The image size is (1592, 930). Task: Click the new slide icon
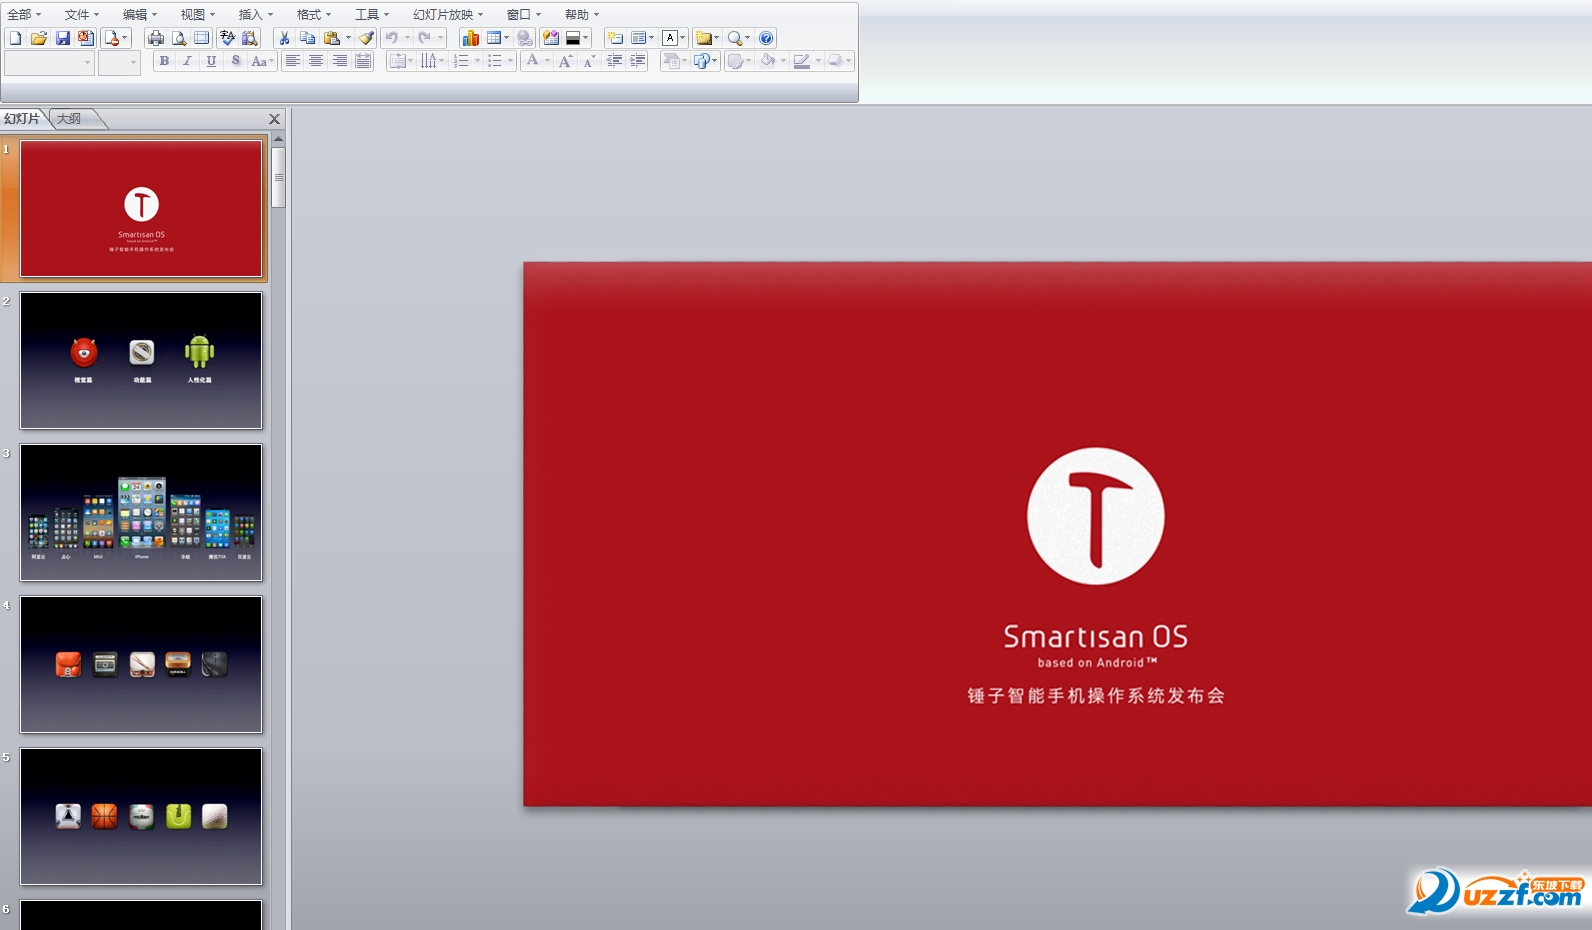[x=615, y=38]
